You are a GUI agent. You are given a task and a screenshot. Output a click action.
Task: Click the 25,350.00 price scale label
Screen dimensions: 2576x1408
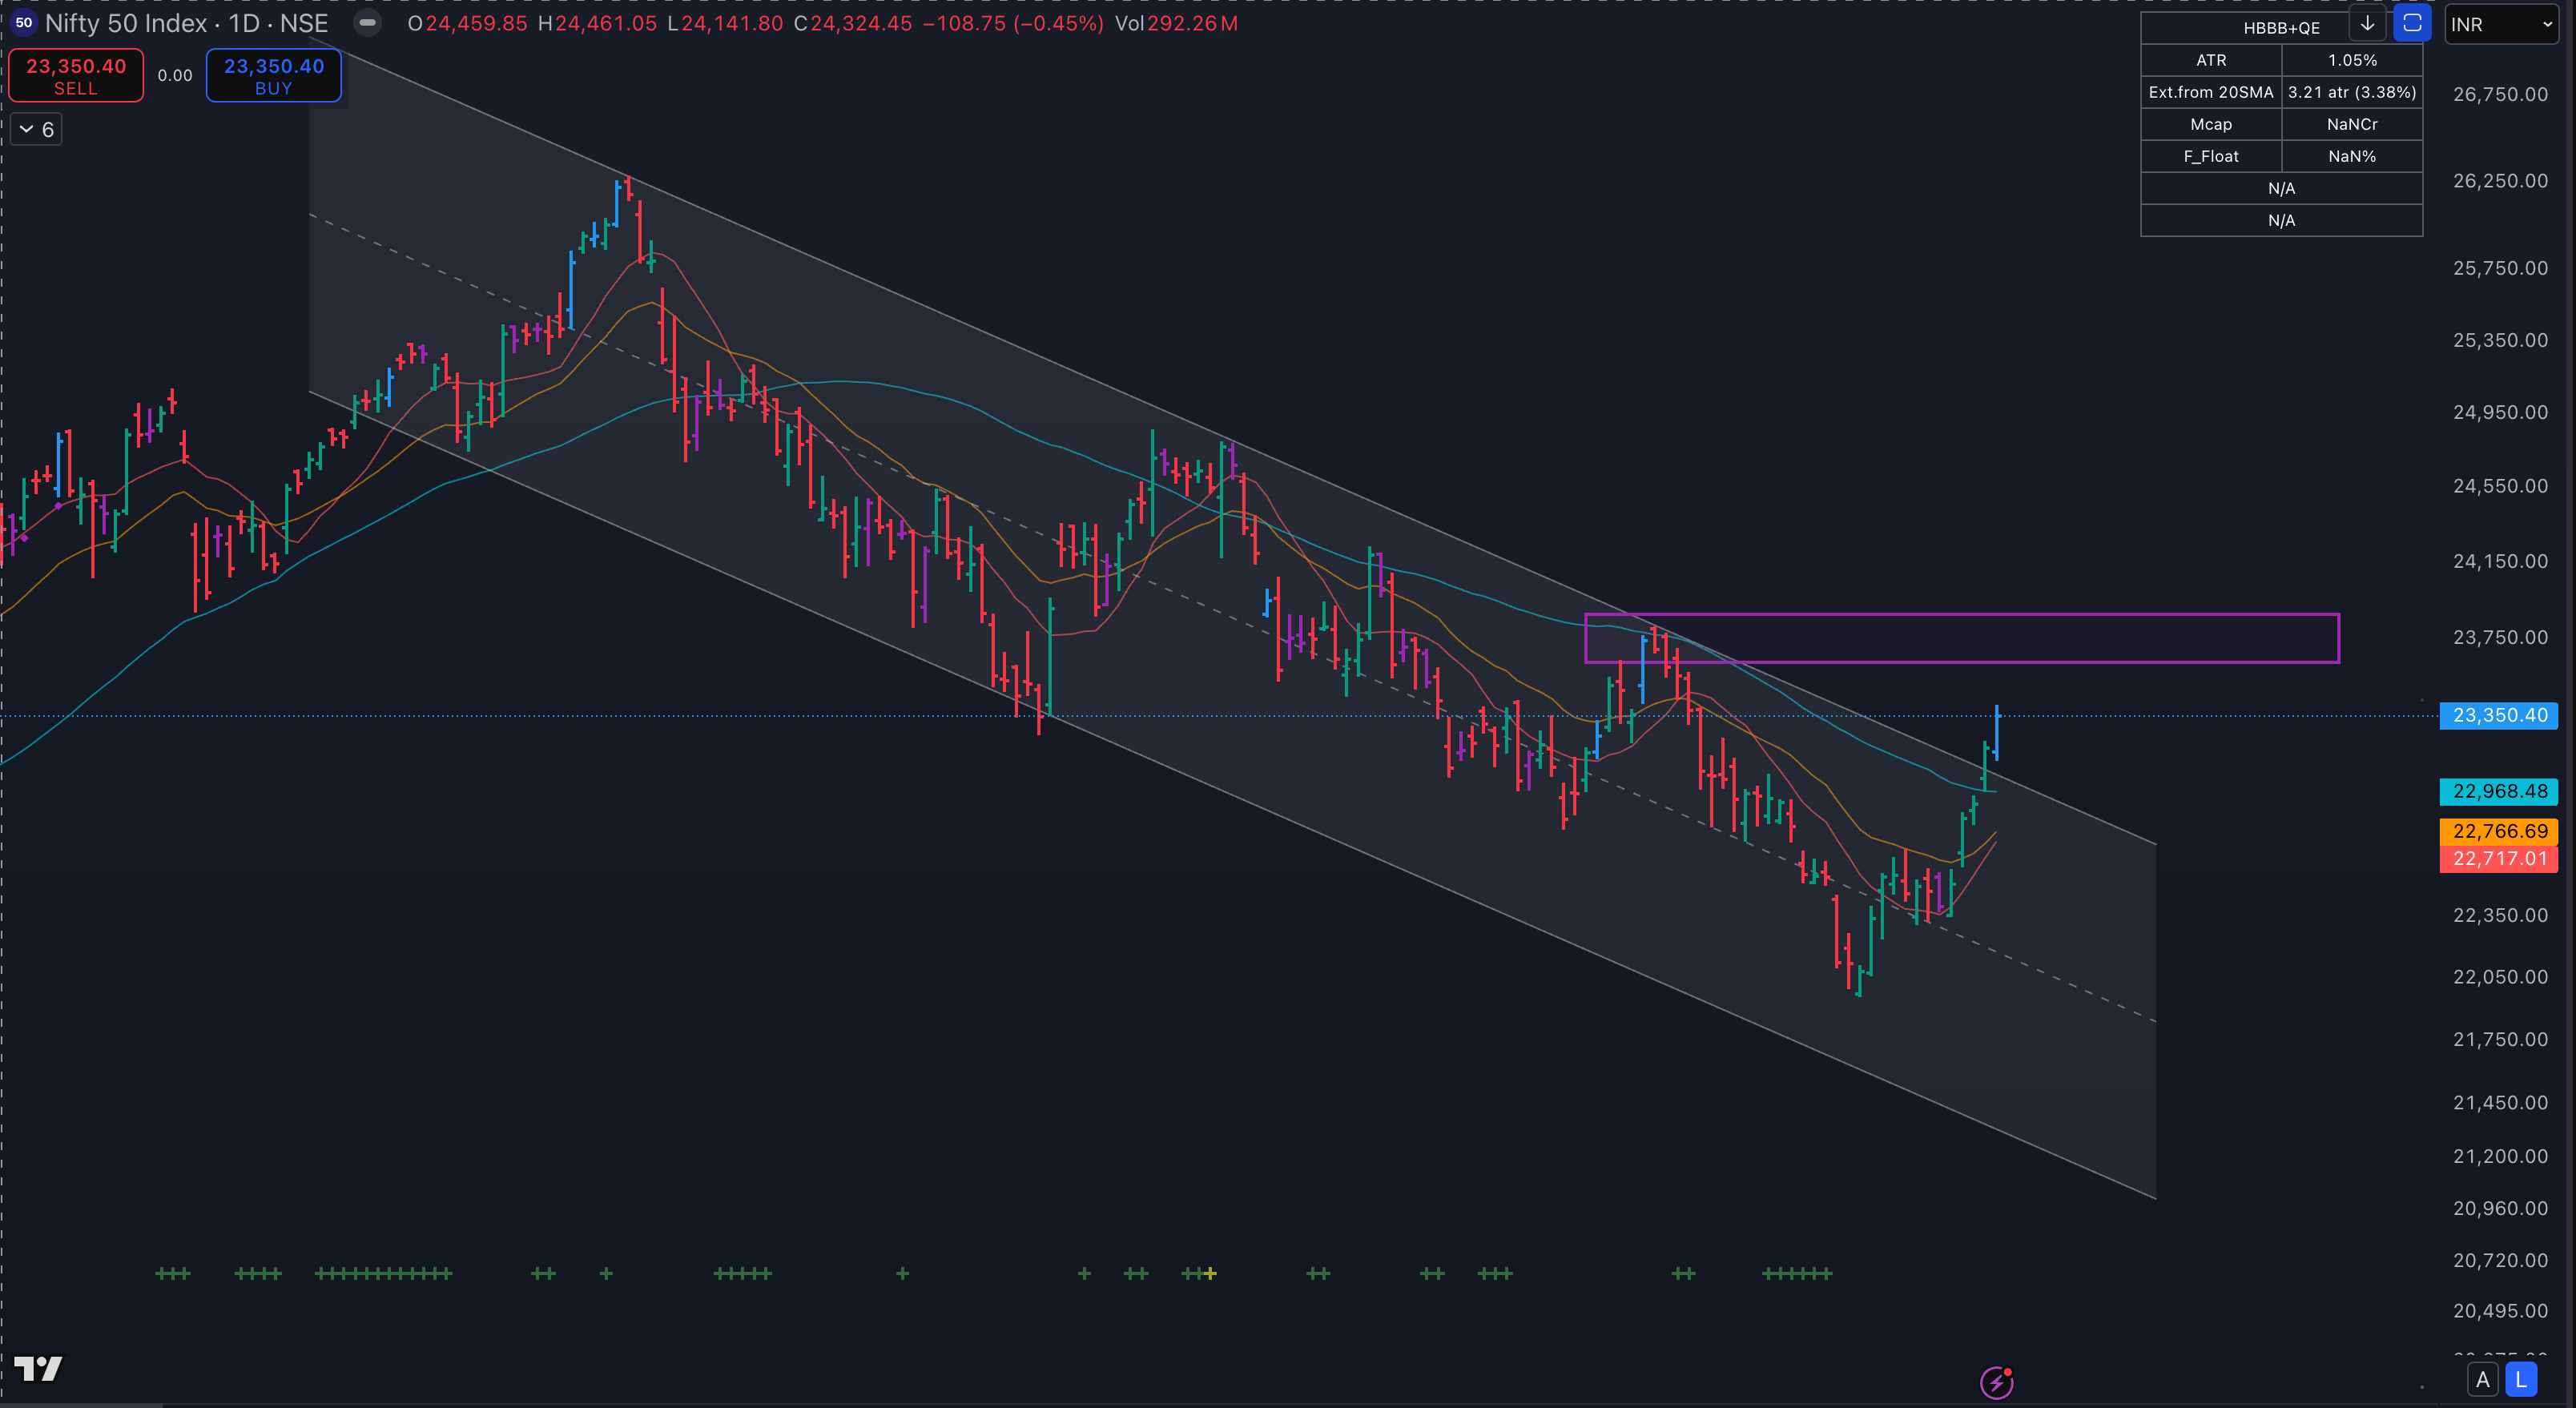pyautogui.click(x=2500, y=340)
